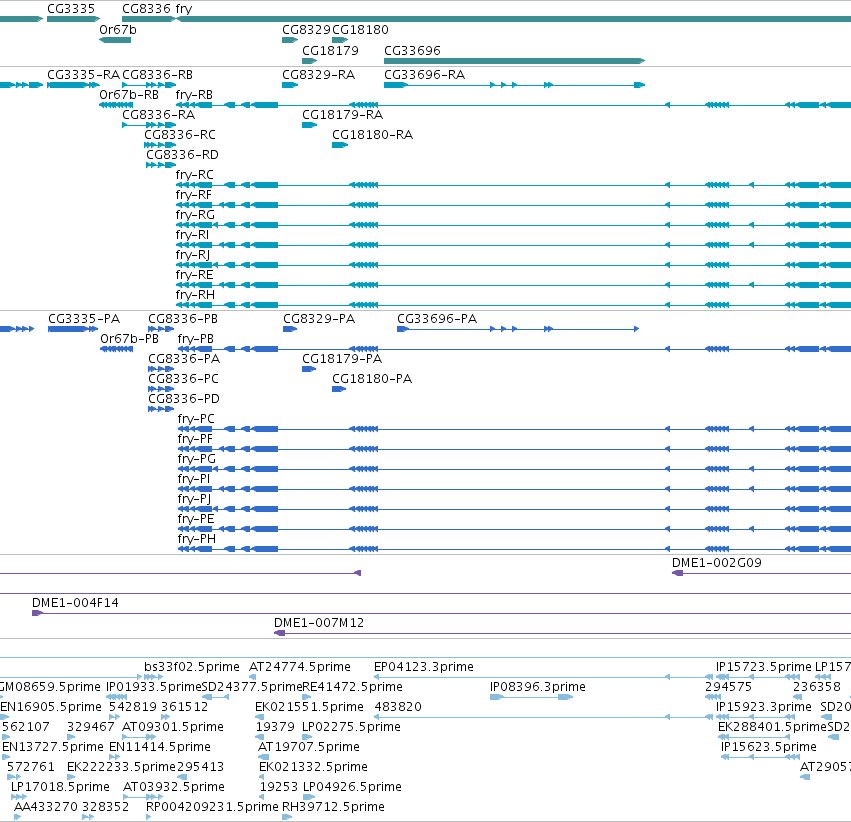Select the CG8336-PB protein label
The height and width of the screenshot is (822, 851).
tap(183, 319)
